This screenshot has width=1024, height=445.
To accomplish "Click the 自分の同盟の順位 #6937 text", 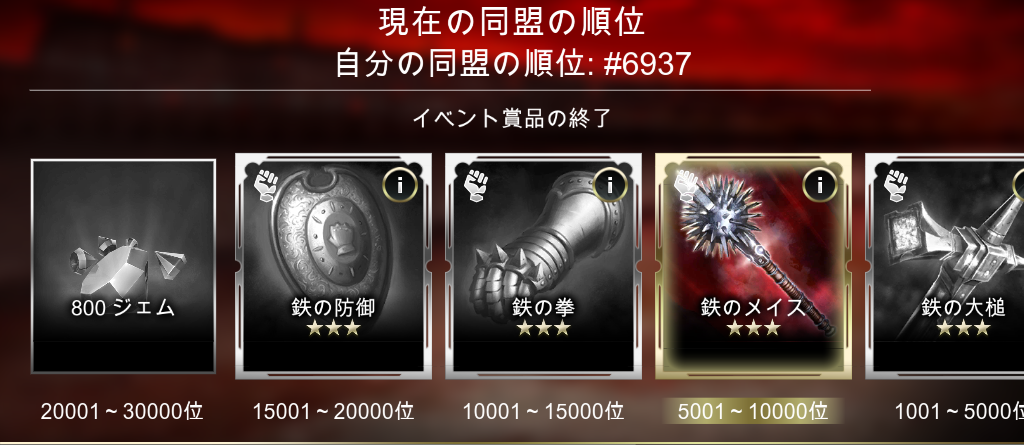I will (513, 64).
